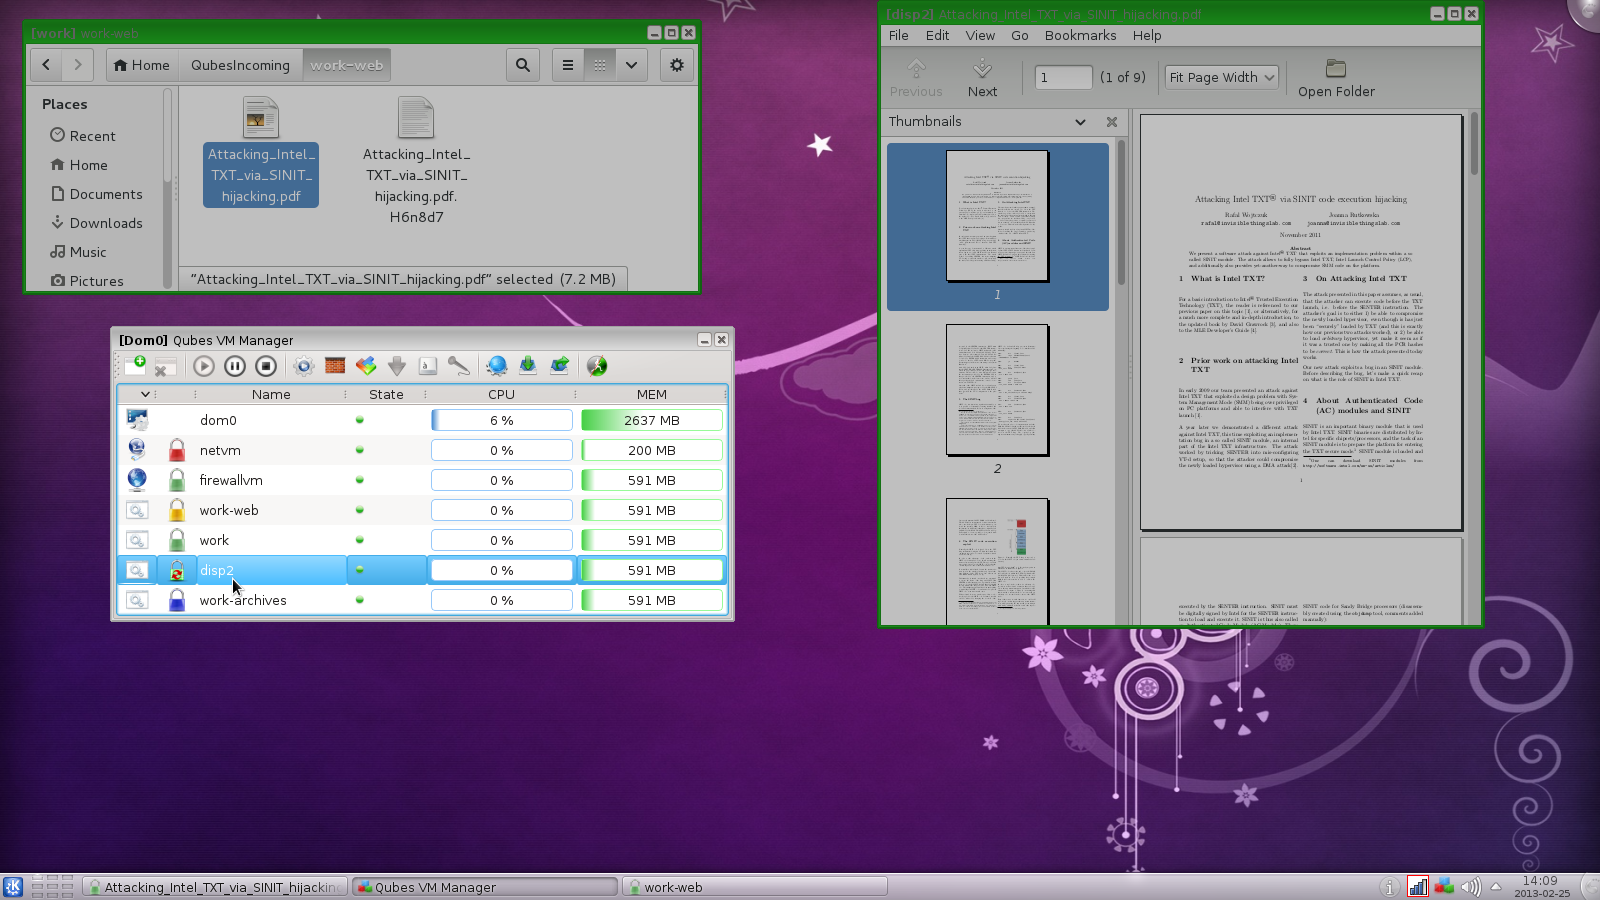1600x900 pixels.
Task: Click the Previous page button in PDF viewer
Action: click(x=916, y=78)
